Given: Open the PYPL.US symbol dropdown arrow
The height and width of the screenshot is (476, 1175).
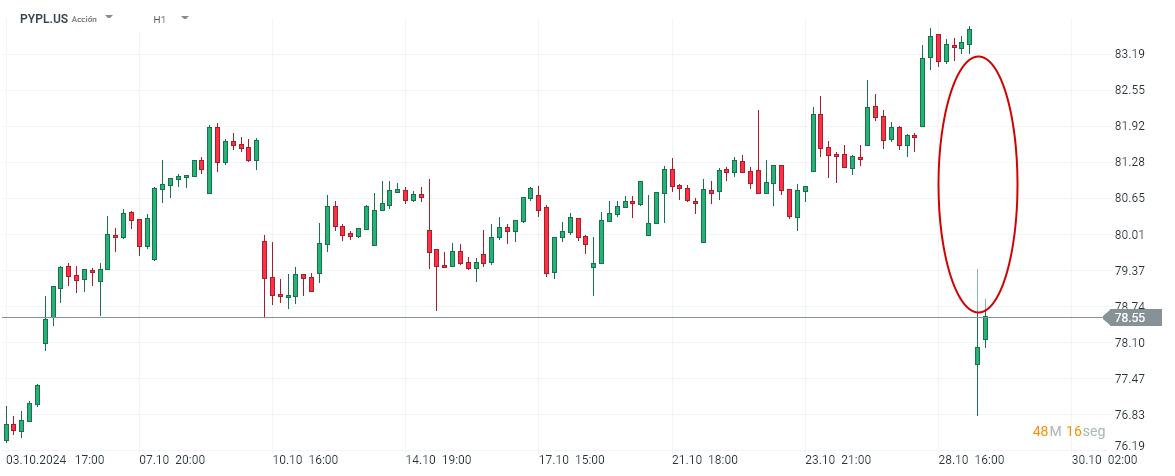Looking at the screenshot, I should click(109, 18).
